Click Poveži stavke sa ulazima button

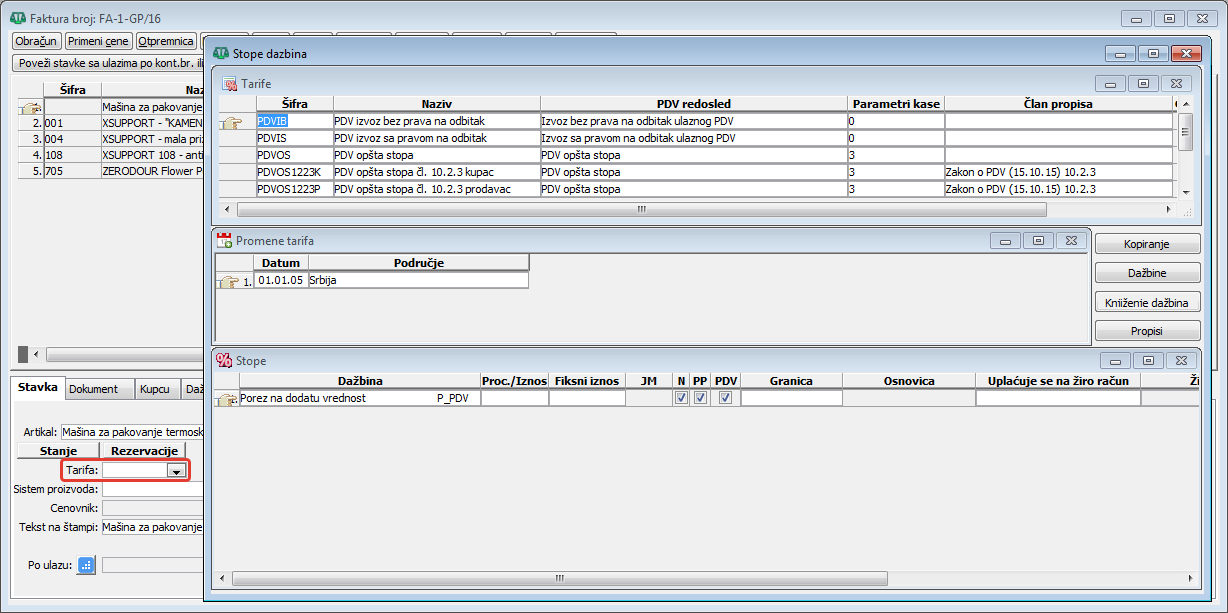[x=108, y=63]
